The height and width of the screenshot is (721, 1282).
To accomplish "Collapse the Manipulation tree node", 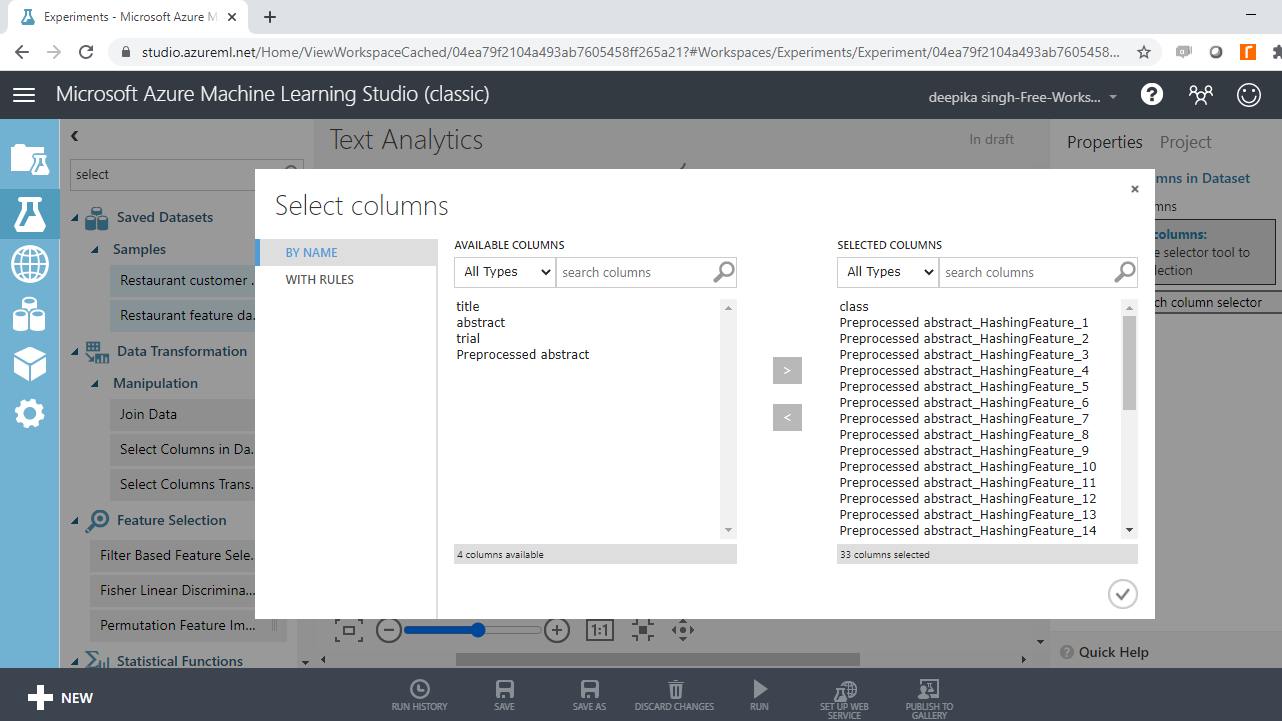I will pyautogui.click(x=94, y=384).
